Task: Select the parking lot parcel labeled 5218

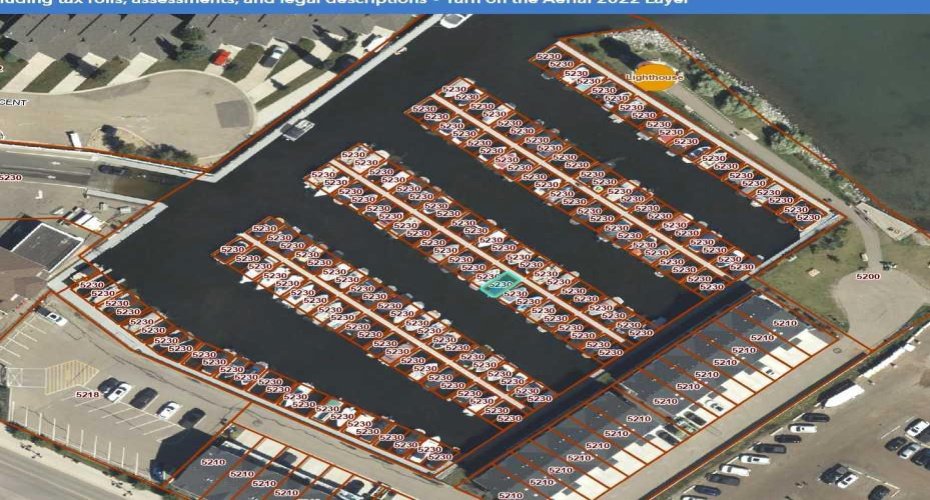Action: tap(87, 394)
